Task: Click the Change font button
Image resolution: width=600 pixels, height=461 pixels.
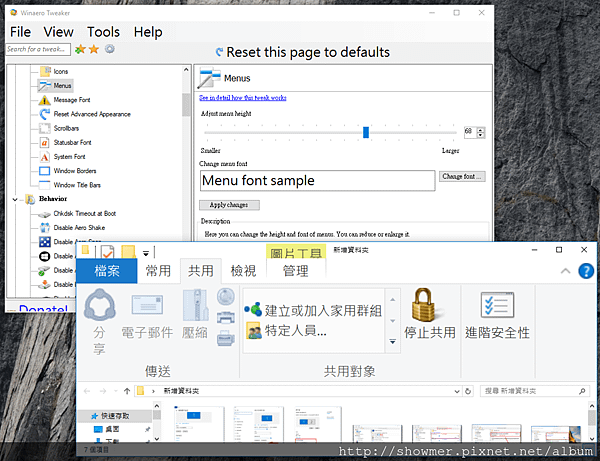Action: tap(462, 176)
